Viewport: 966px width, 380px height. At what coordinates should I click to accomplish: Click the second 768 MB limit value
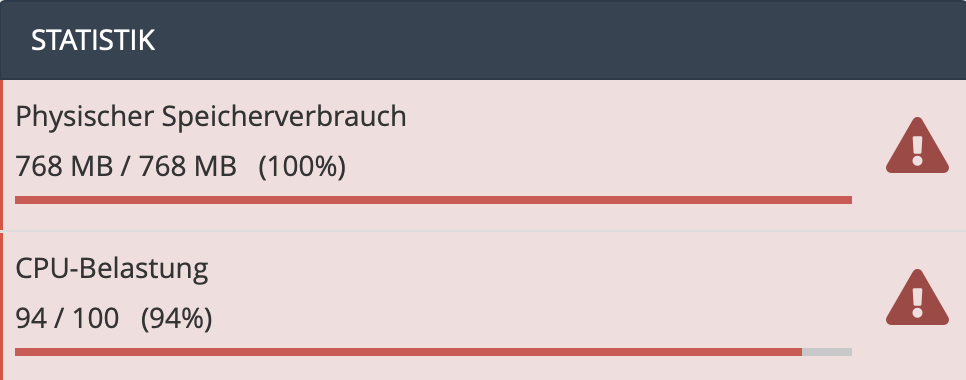coord(188,167)
